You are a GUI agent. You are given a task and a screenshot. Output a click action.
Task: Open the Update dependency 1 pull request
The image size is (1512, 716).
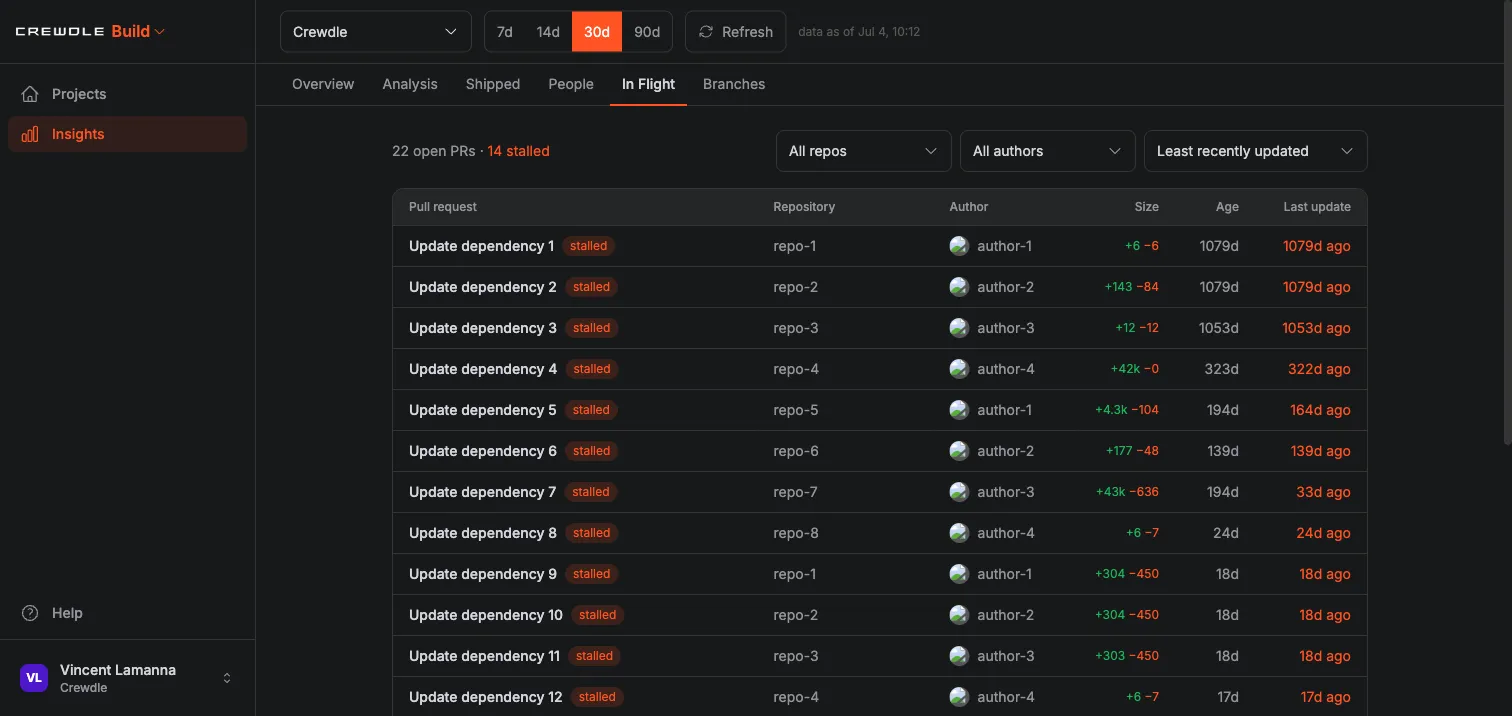click(481, 246)
